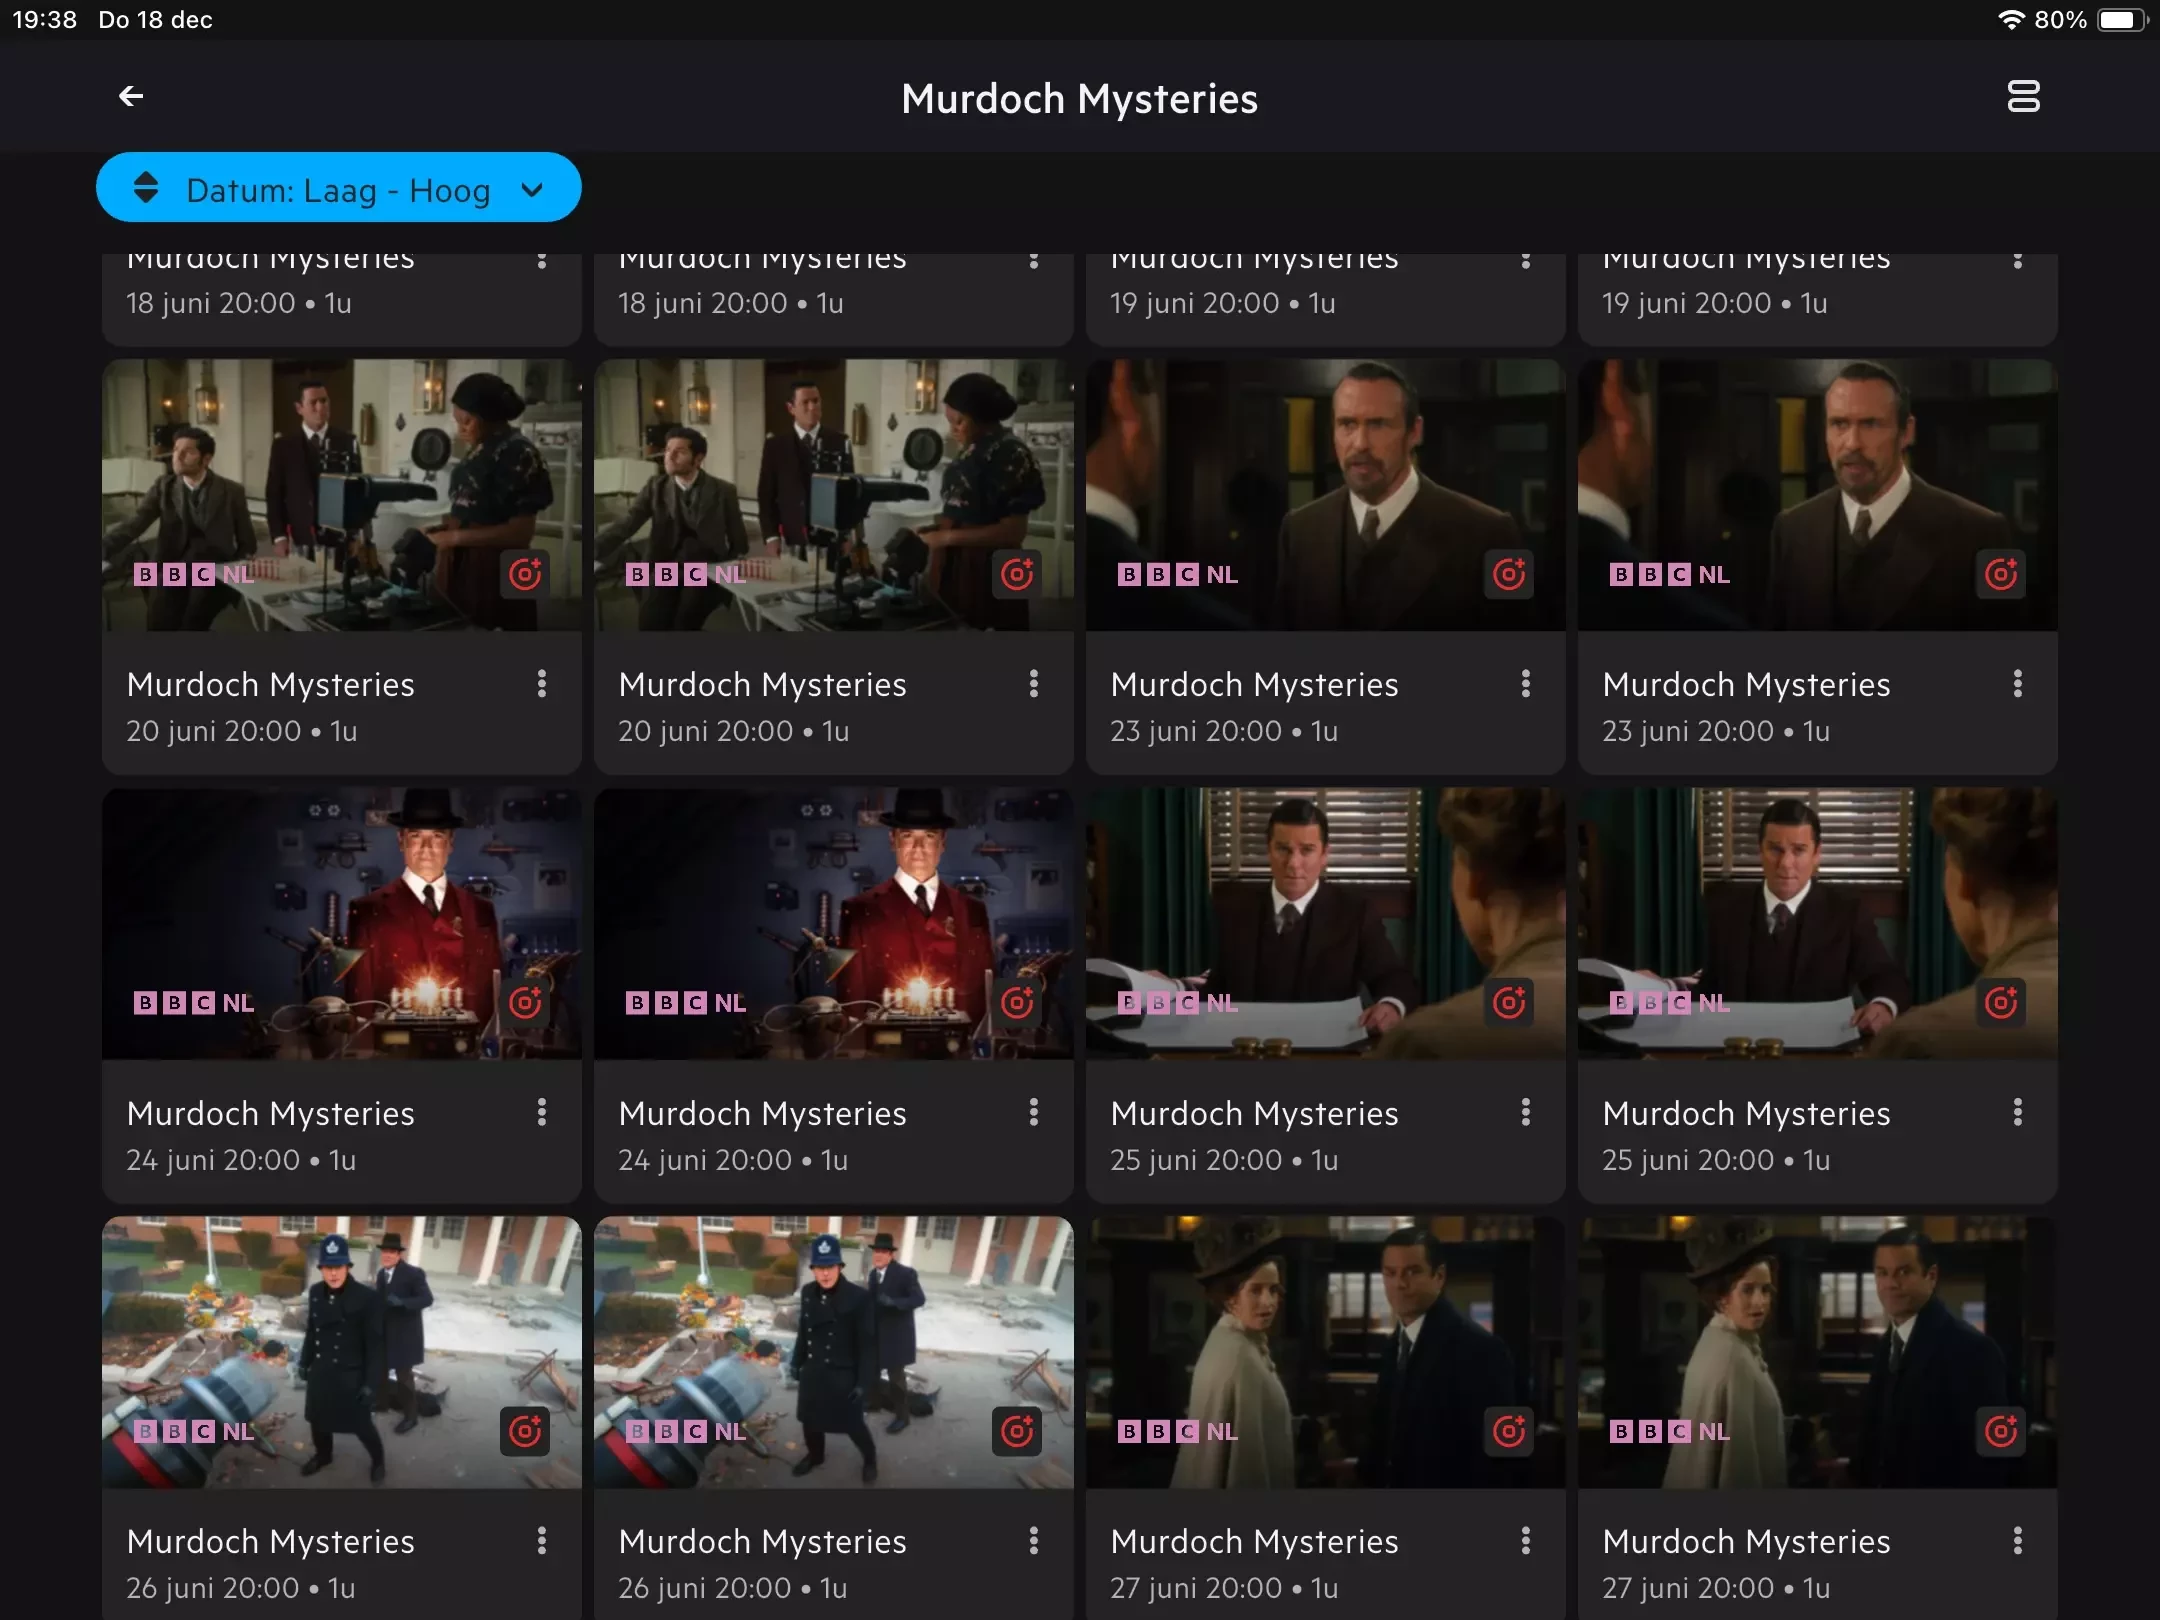Open three-dot menu for first 26 juni episode
This screenshot has height=1620, width=2160.
(541, 1541)
